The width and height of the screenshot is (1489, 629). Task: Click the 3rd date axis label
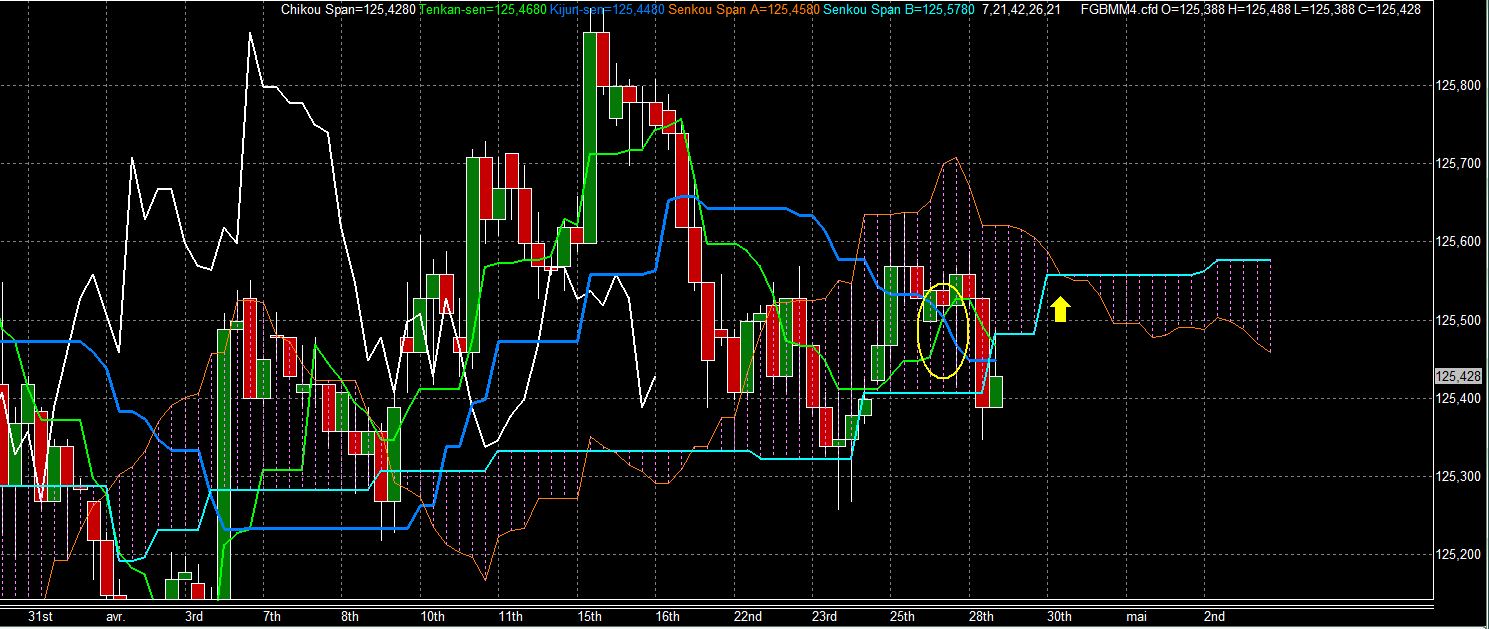tap(195, 616)
